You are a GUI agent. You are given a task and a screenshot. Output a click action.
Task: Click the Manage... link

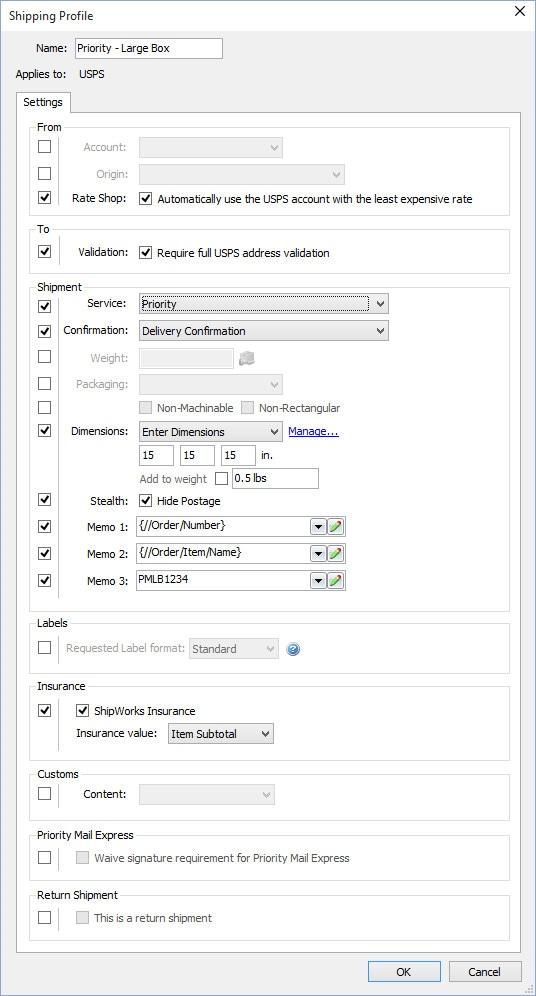(313, 431)
